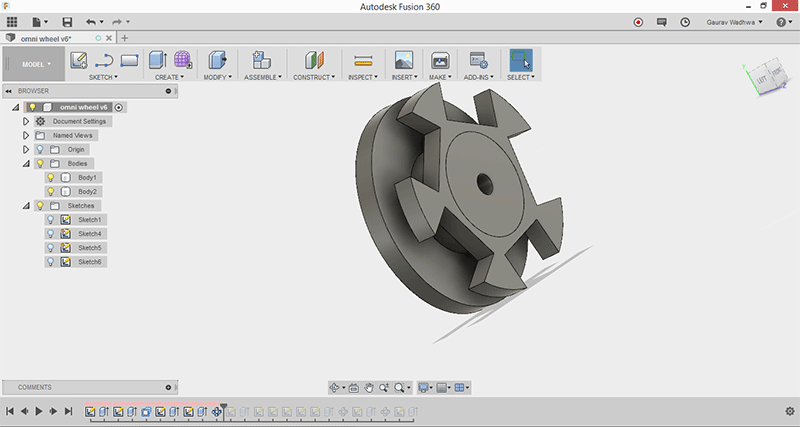Click the timeline position marker handle
This screenshot has height=427, width=800.
(x=223, y=407)
